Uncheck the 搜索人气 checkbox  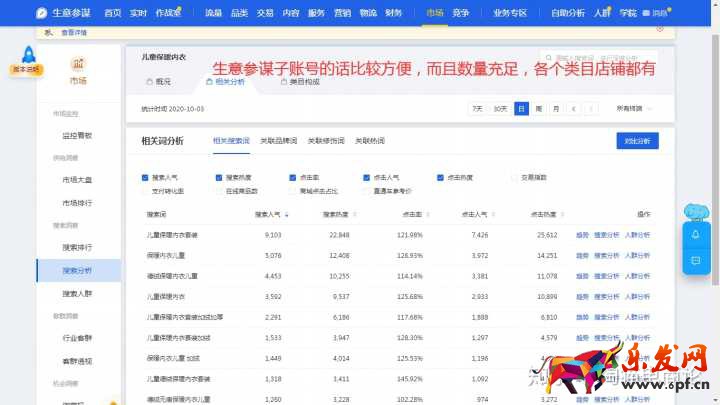coord(146,177)
